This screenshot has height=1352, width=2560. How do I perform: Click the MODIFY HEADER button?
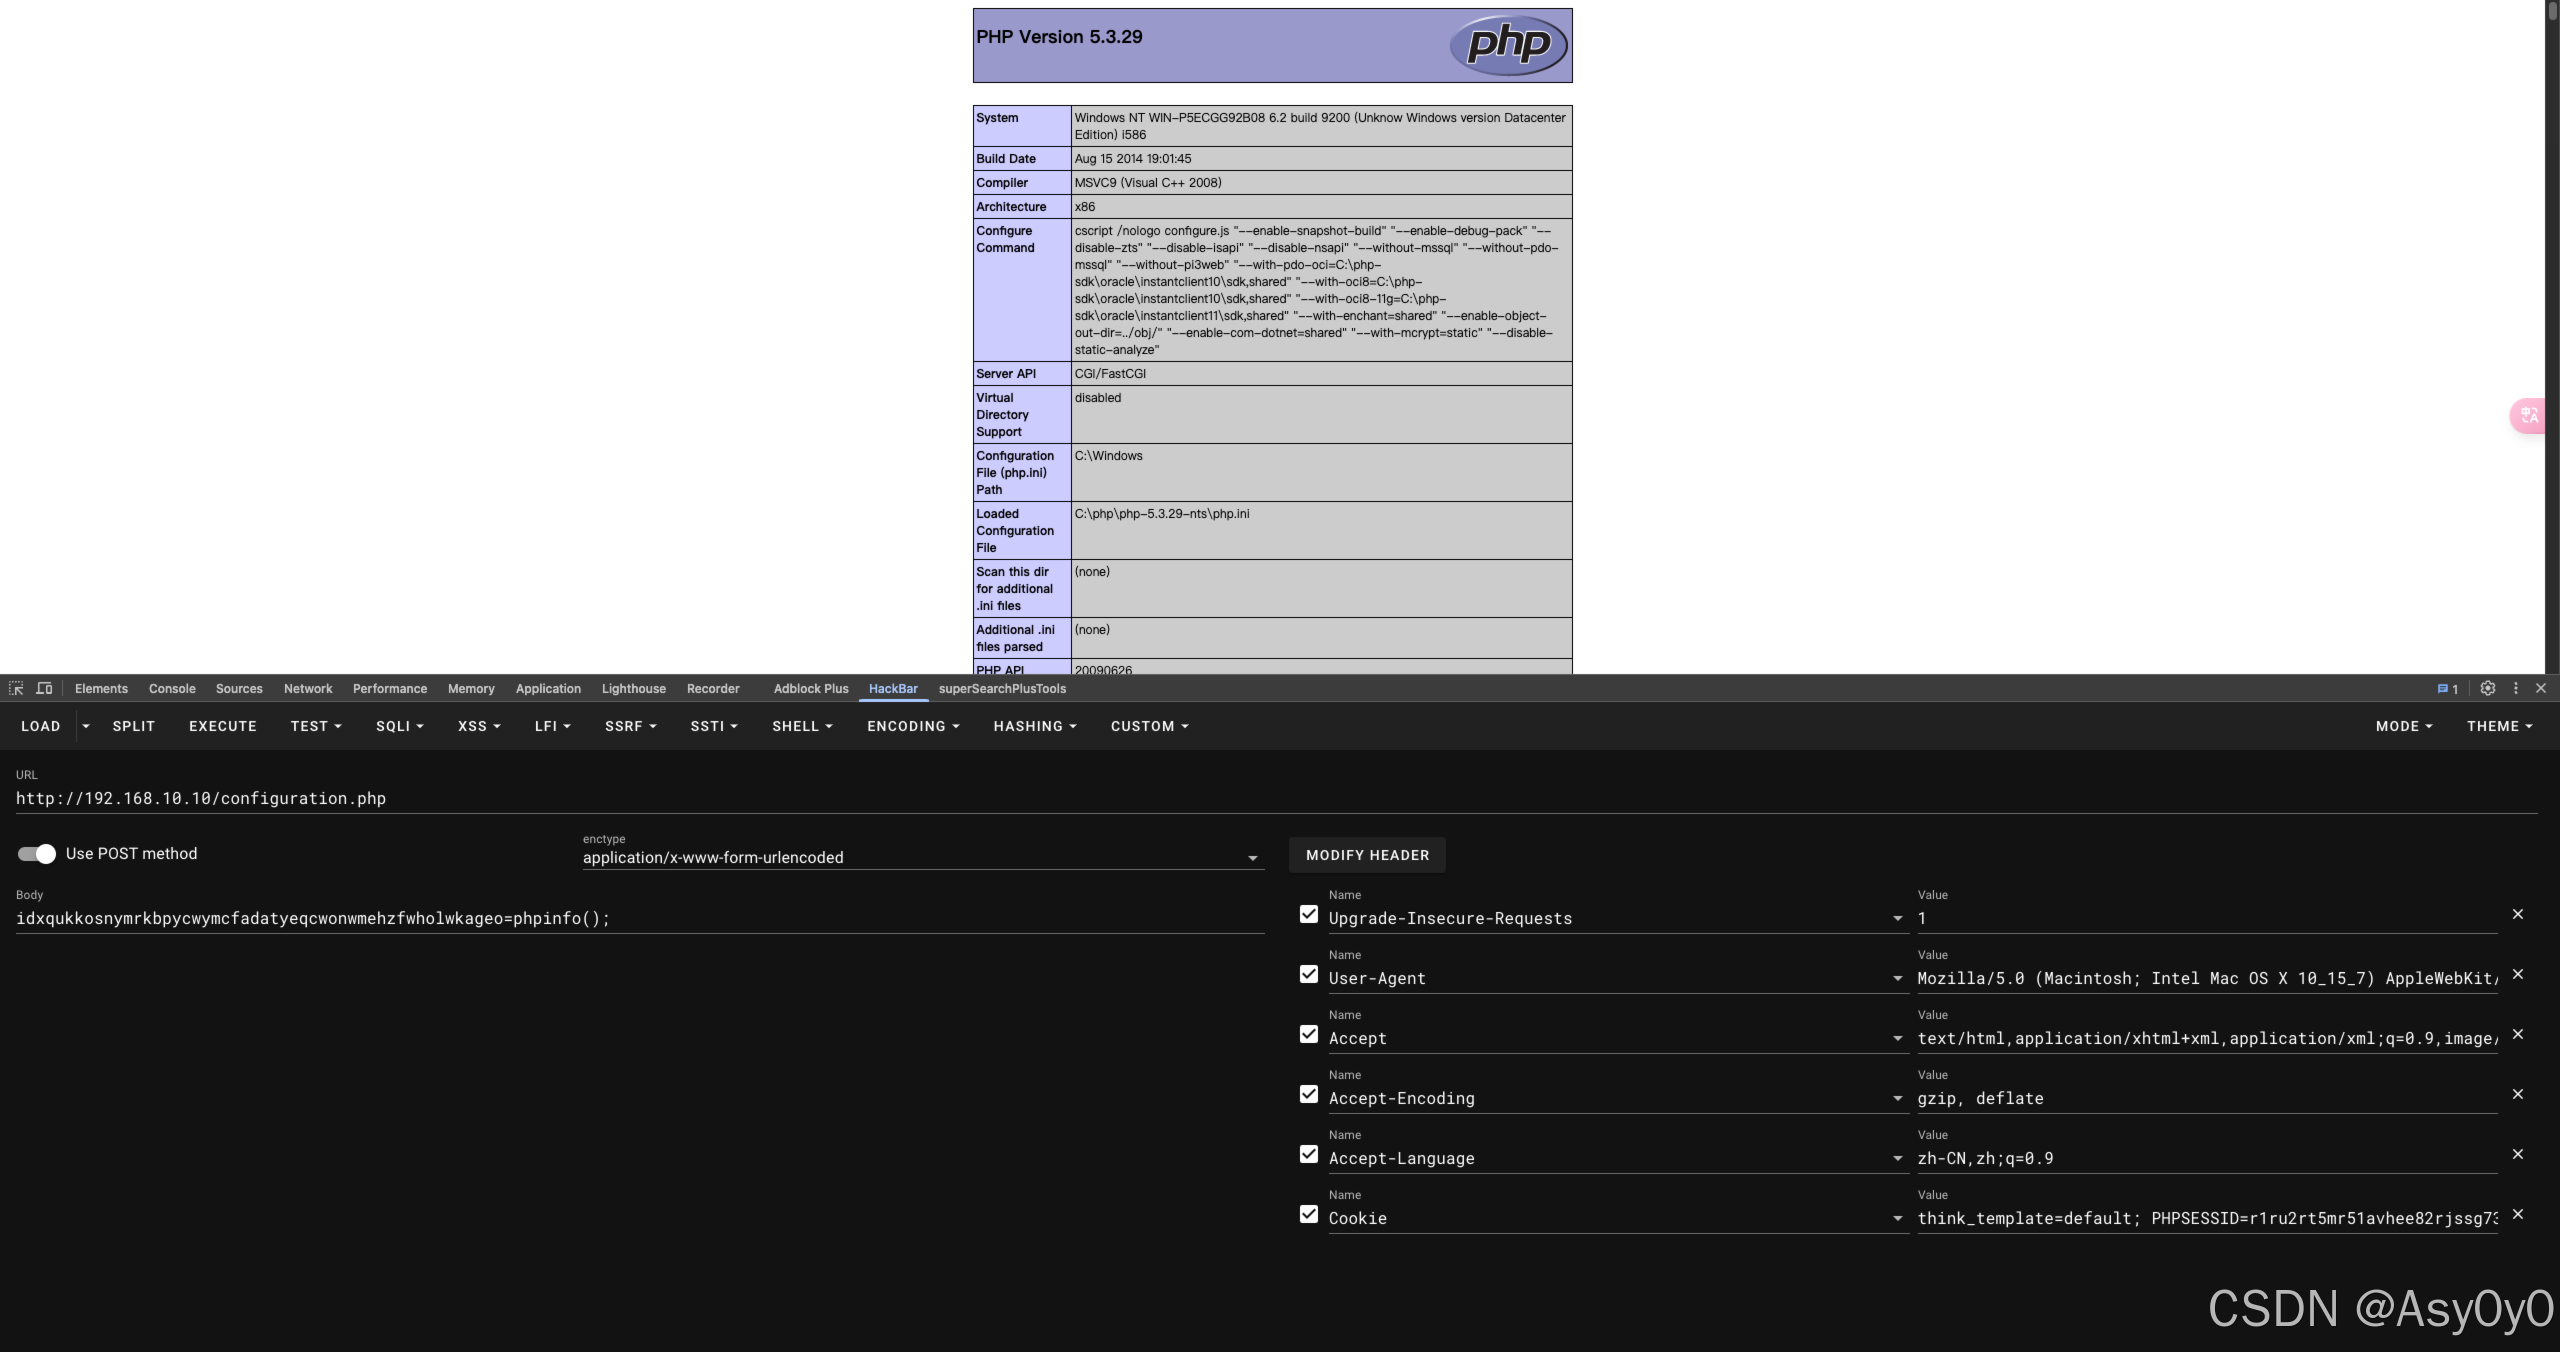click(x=1367, y=854)
